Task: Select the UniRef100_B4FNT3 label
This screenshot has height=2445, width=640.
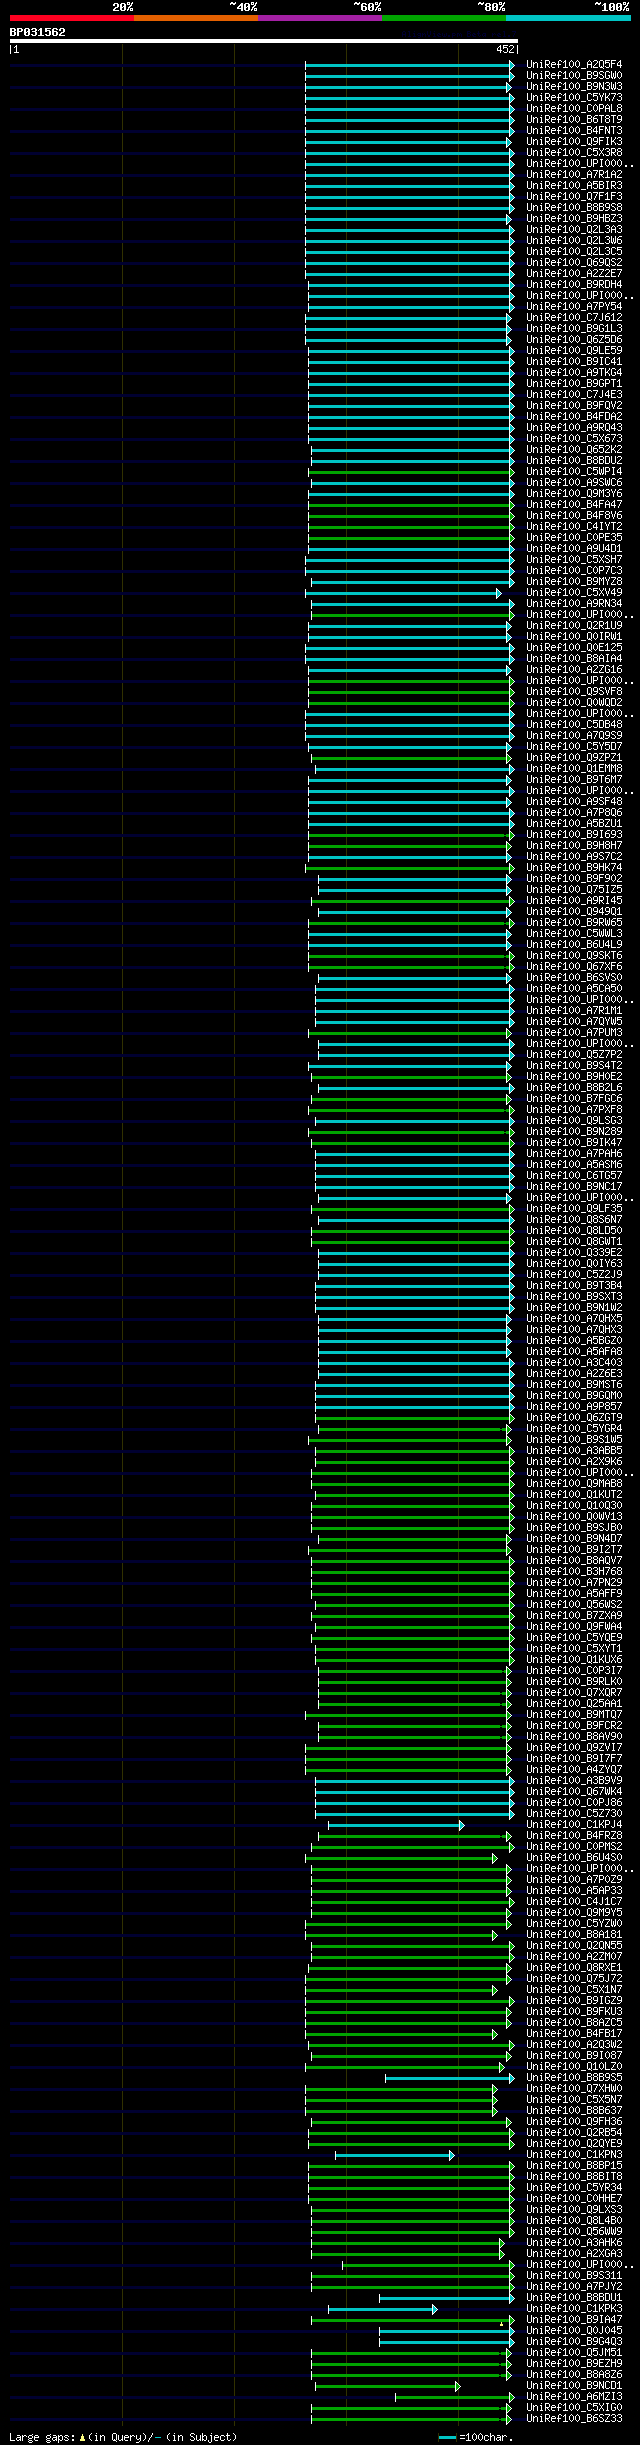Action: [x=574, y=131]
